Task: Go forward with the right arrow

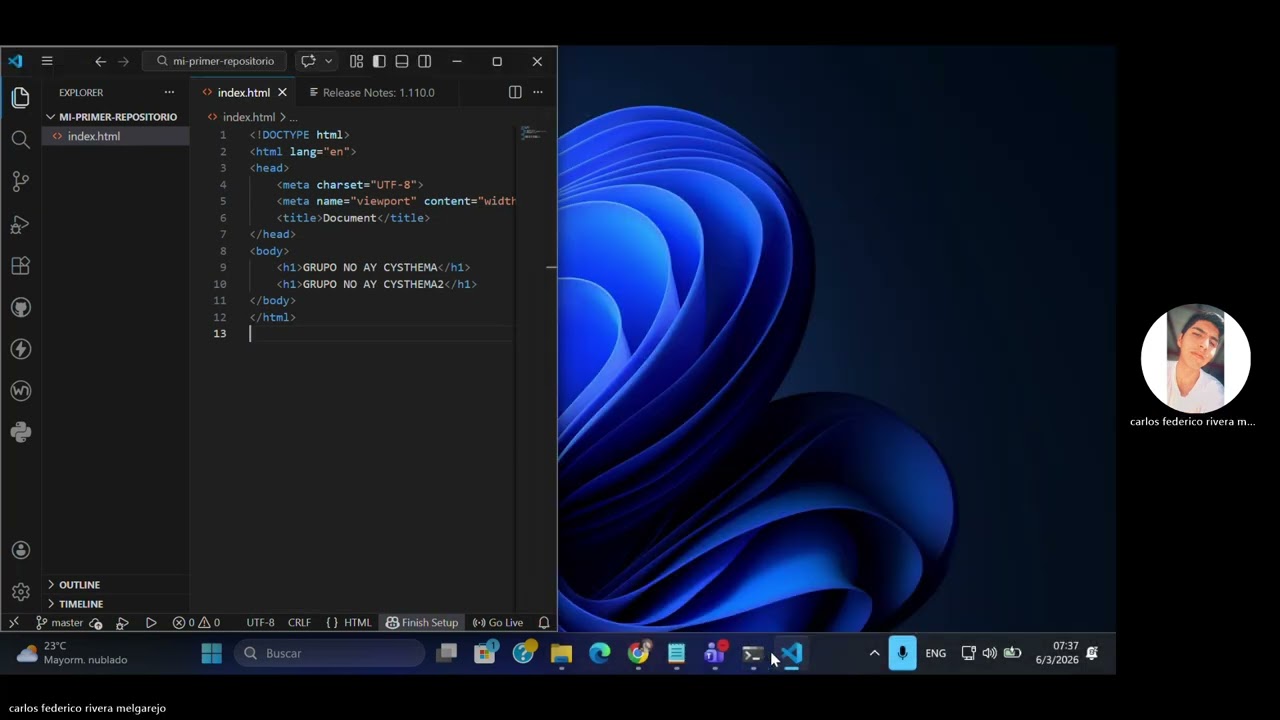Action: click(x=123, y=61)
